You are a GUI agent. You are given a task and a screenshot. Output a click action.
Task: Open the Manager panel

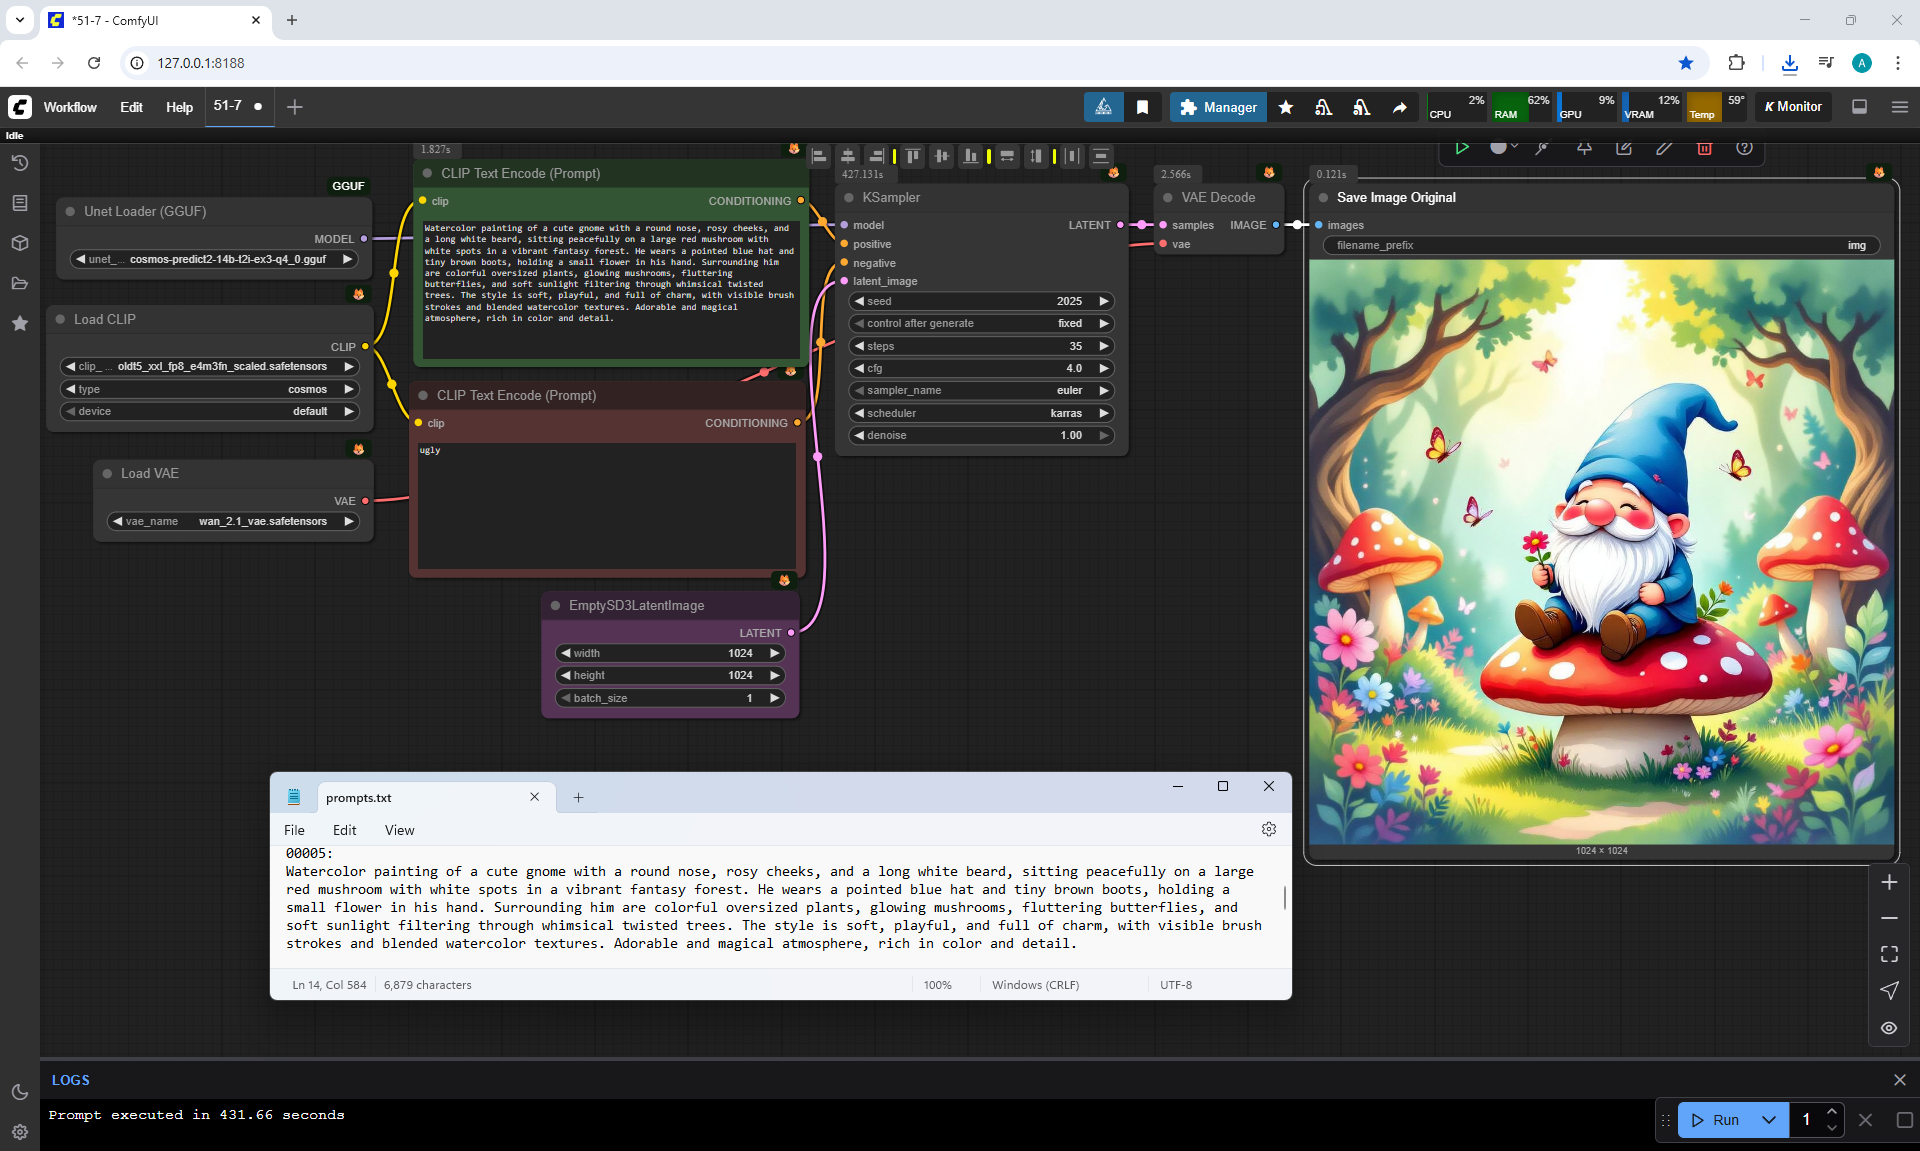point(1218,107)
